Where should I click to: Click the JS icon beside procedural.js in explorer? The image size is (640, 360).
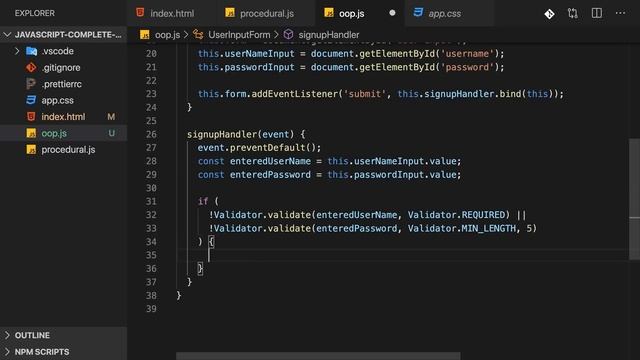coord(31,149)
